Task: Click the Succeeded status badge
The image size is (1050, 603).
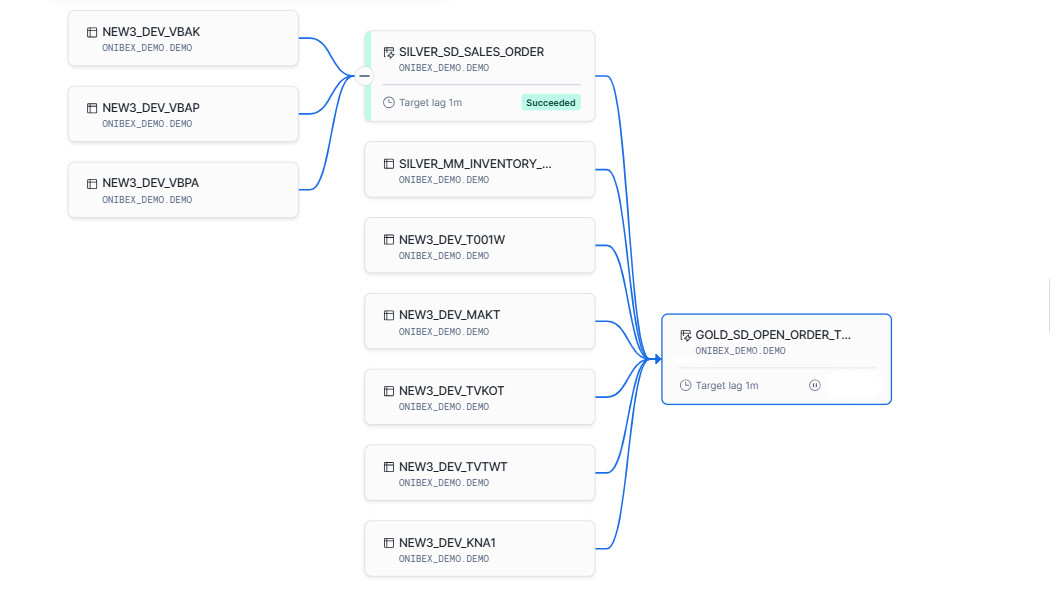Action: point(551,102)
